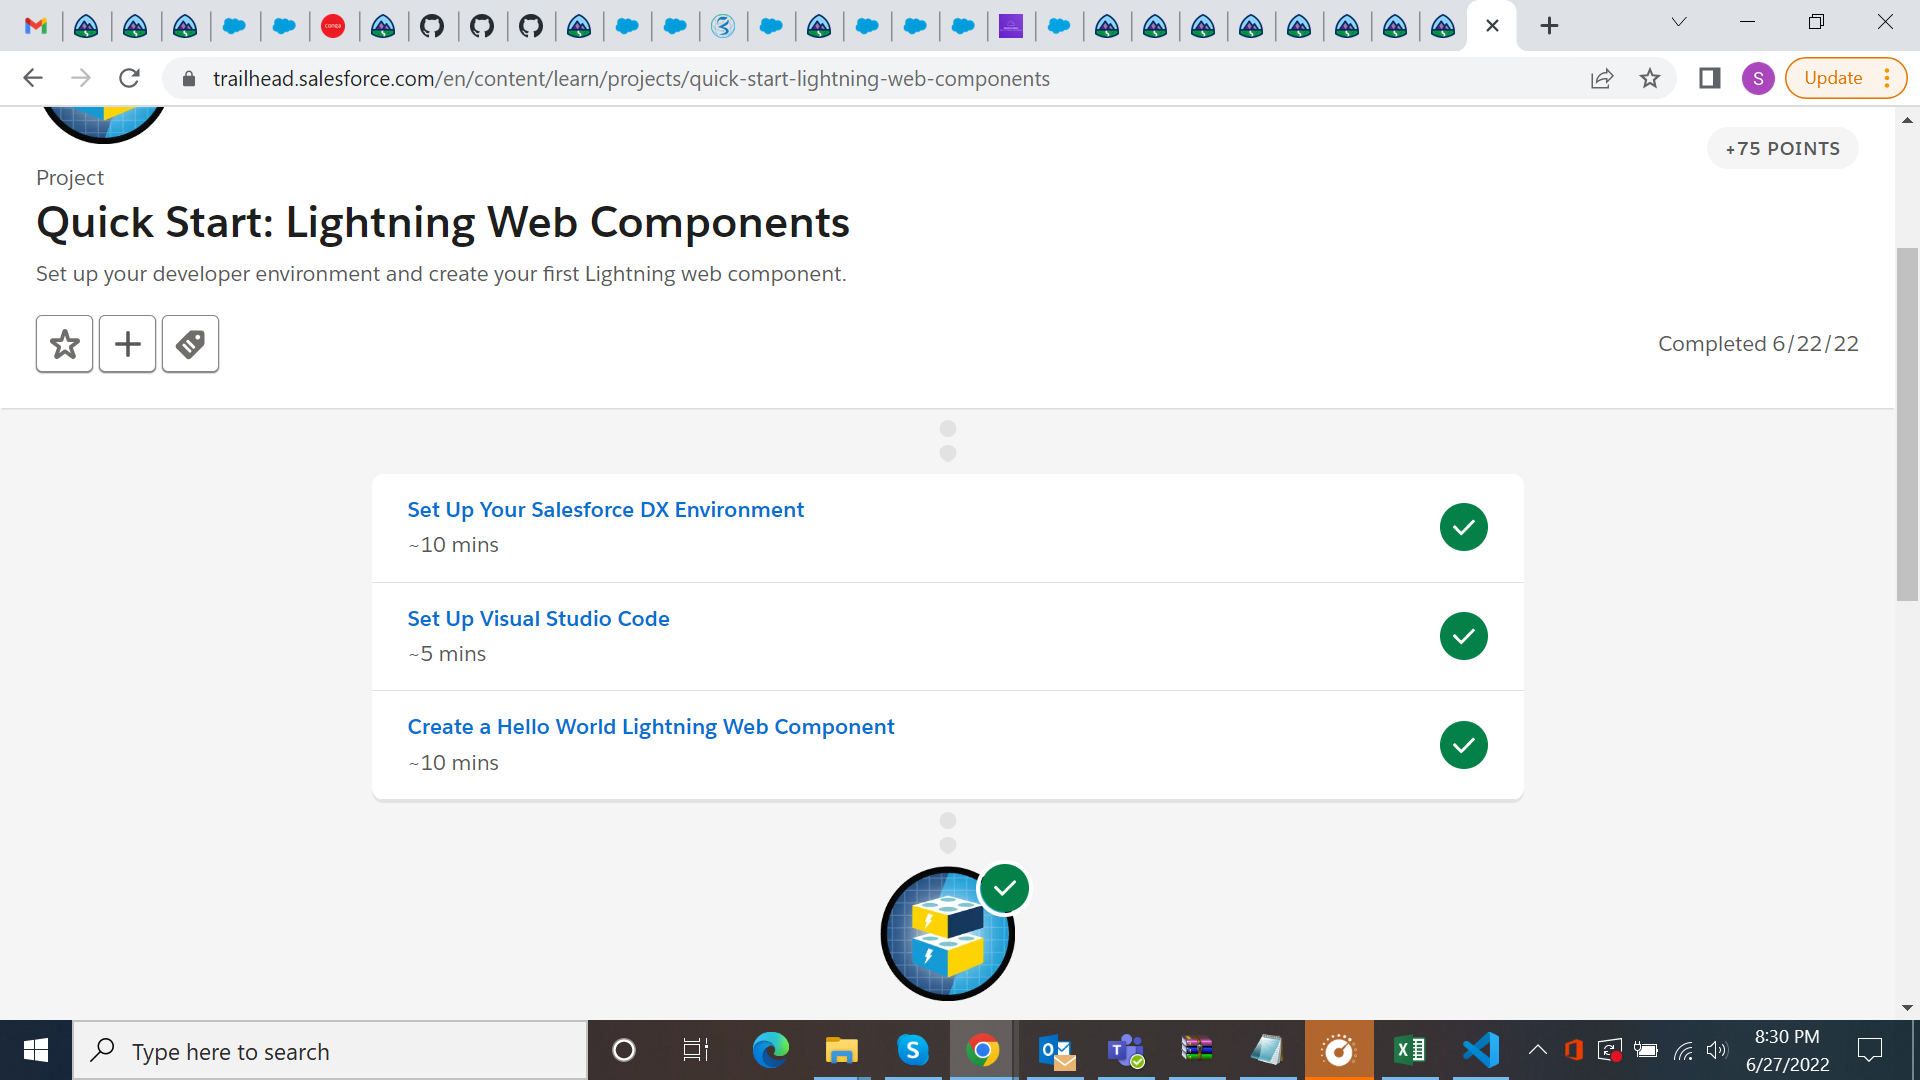Open Microsoft Teams from the taskbar
The width and height of the screenshot is (1920, 1080).
[x=1126, y=1050]
